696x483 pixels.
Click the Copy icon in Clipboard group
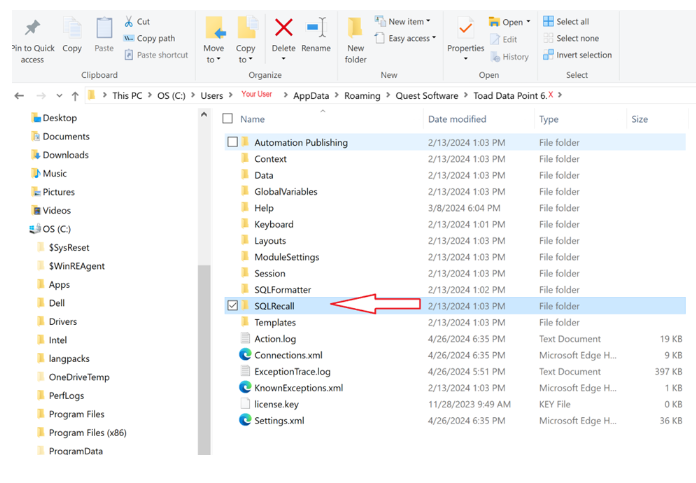tap(72, 28)
